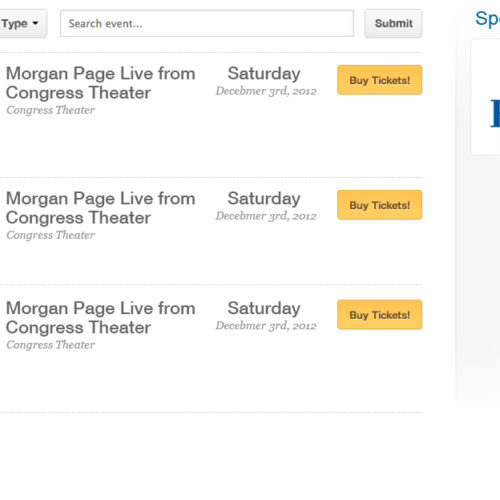Buy tickets for the second Morgan Page event
500x500 pixels.
(380, 205)
